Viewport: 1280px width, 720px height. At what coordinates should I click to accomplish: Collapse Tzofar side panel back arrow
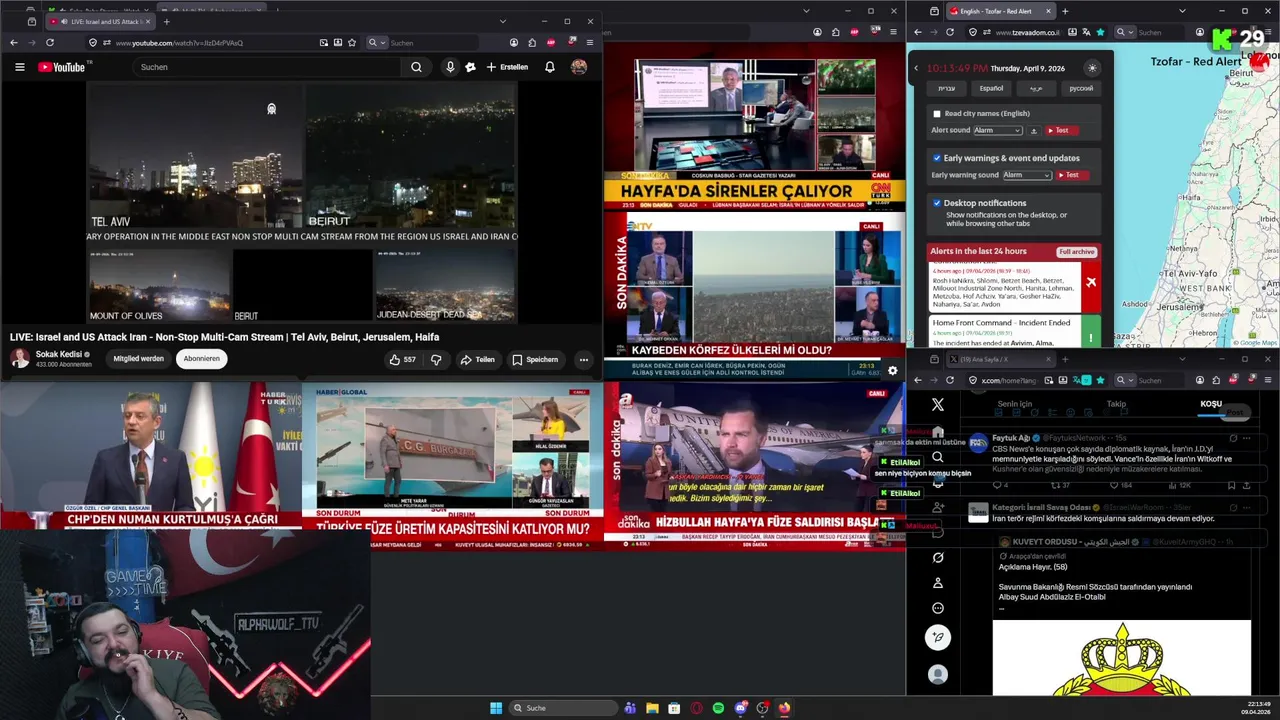point(916,68)
